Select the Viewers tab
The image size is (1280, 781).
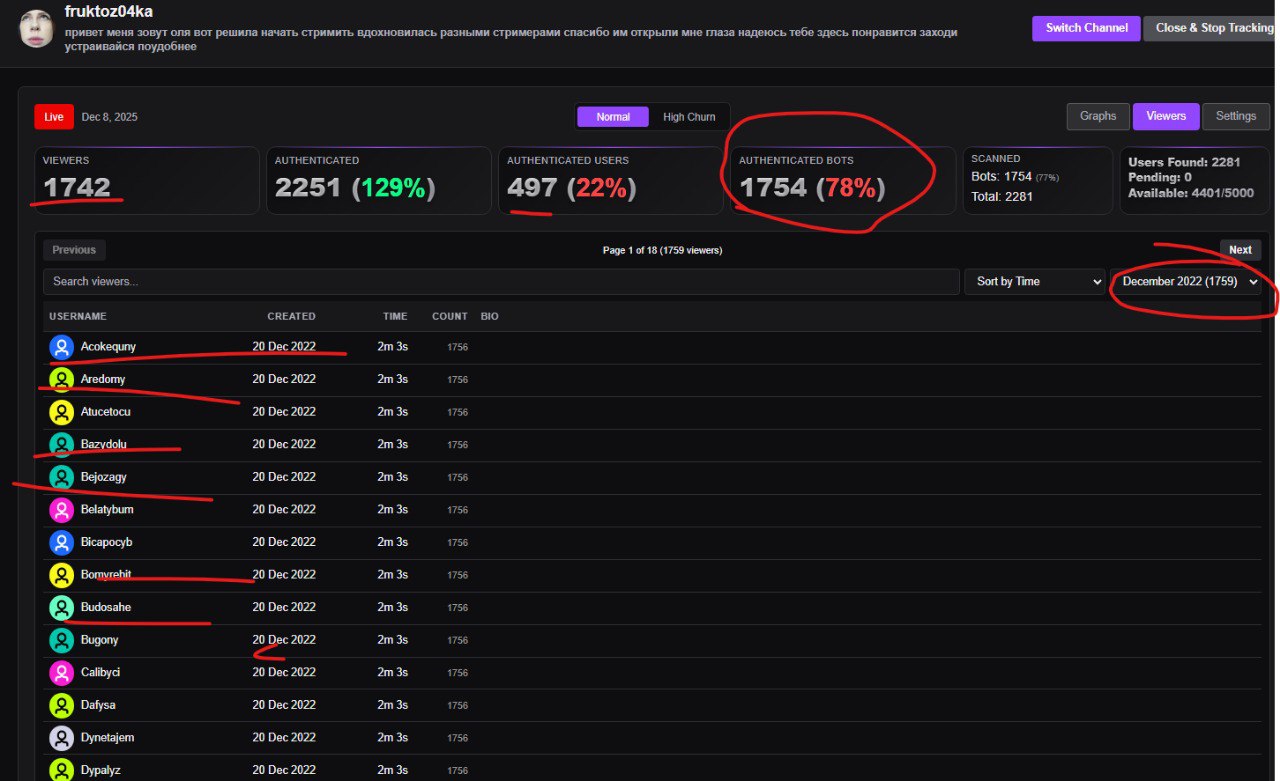(x=1166, y=116)
